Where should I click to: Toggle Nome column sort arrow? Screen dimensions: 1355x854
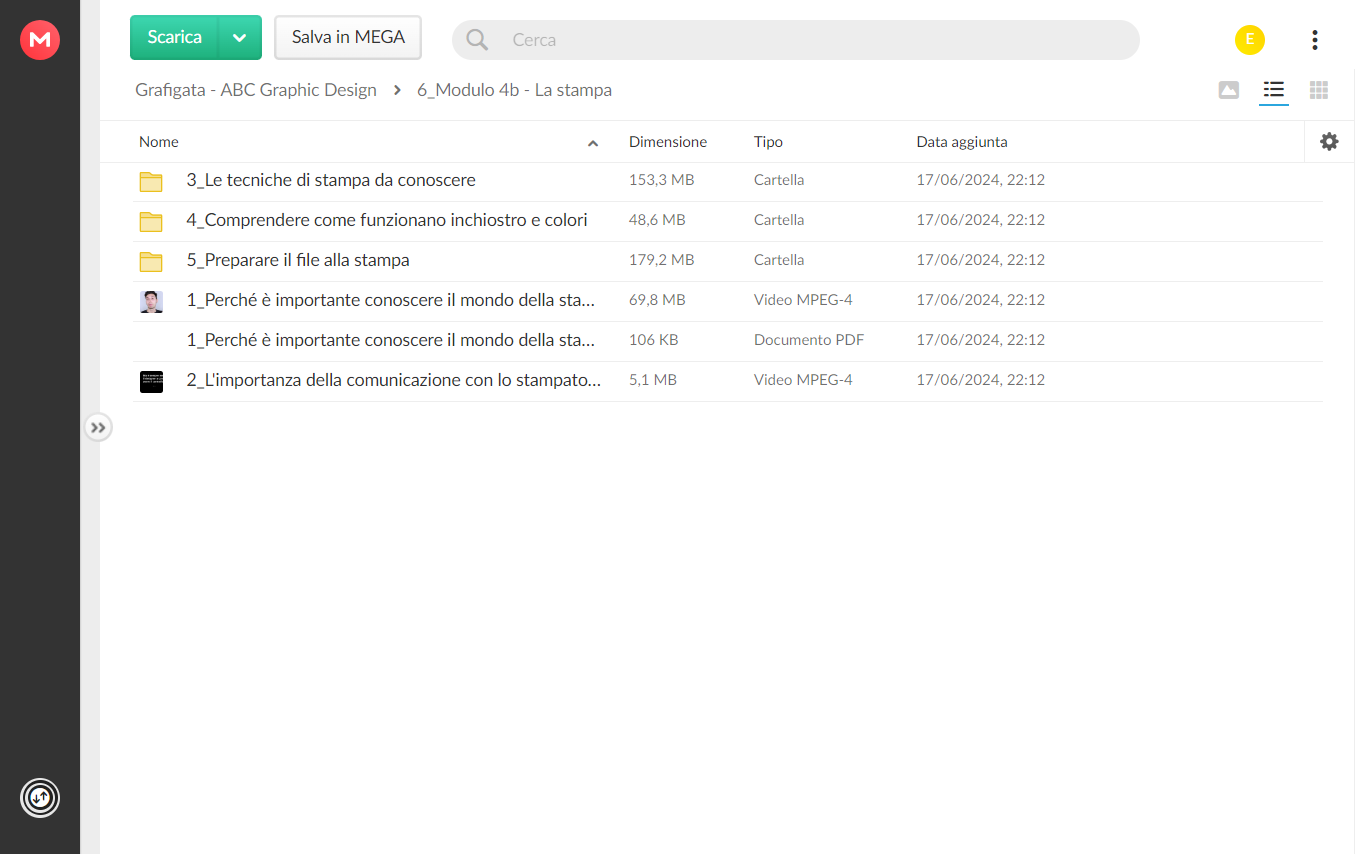coord(593,143)
